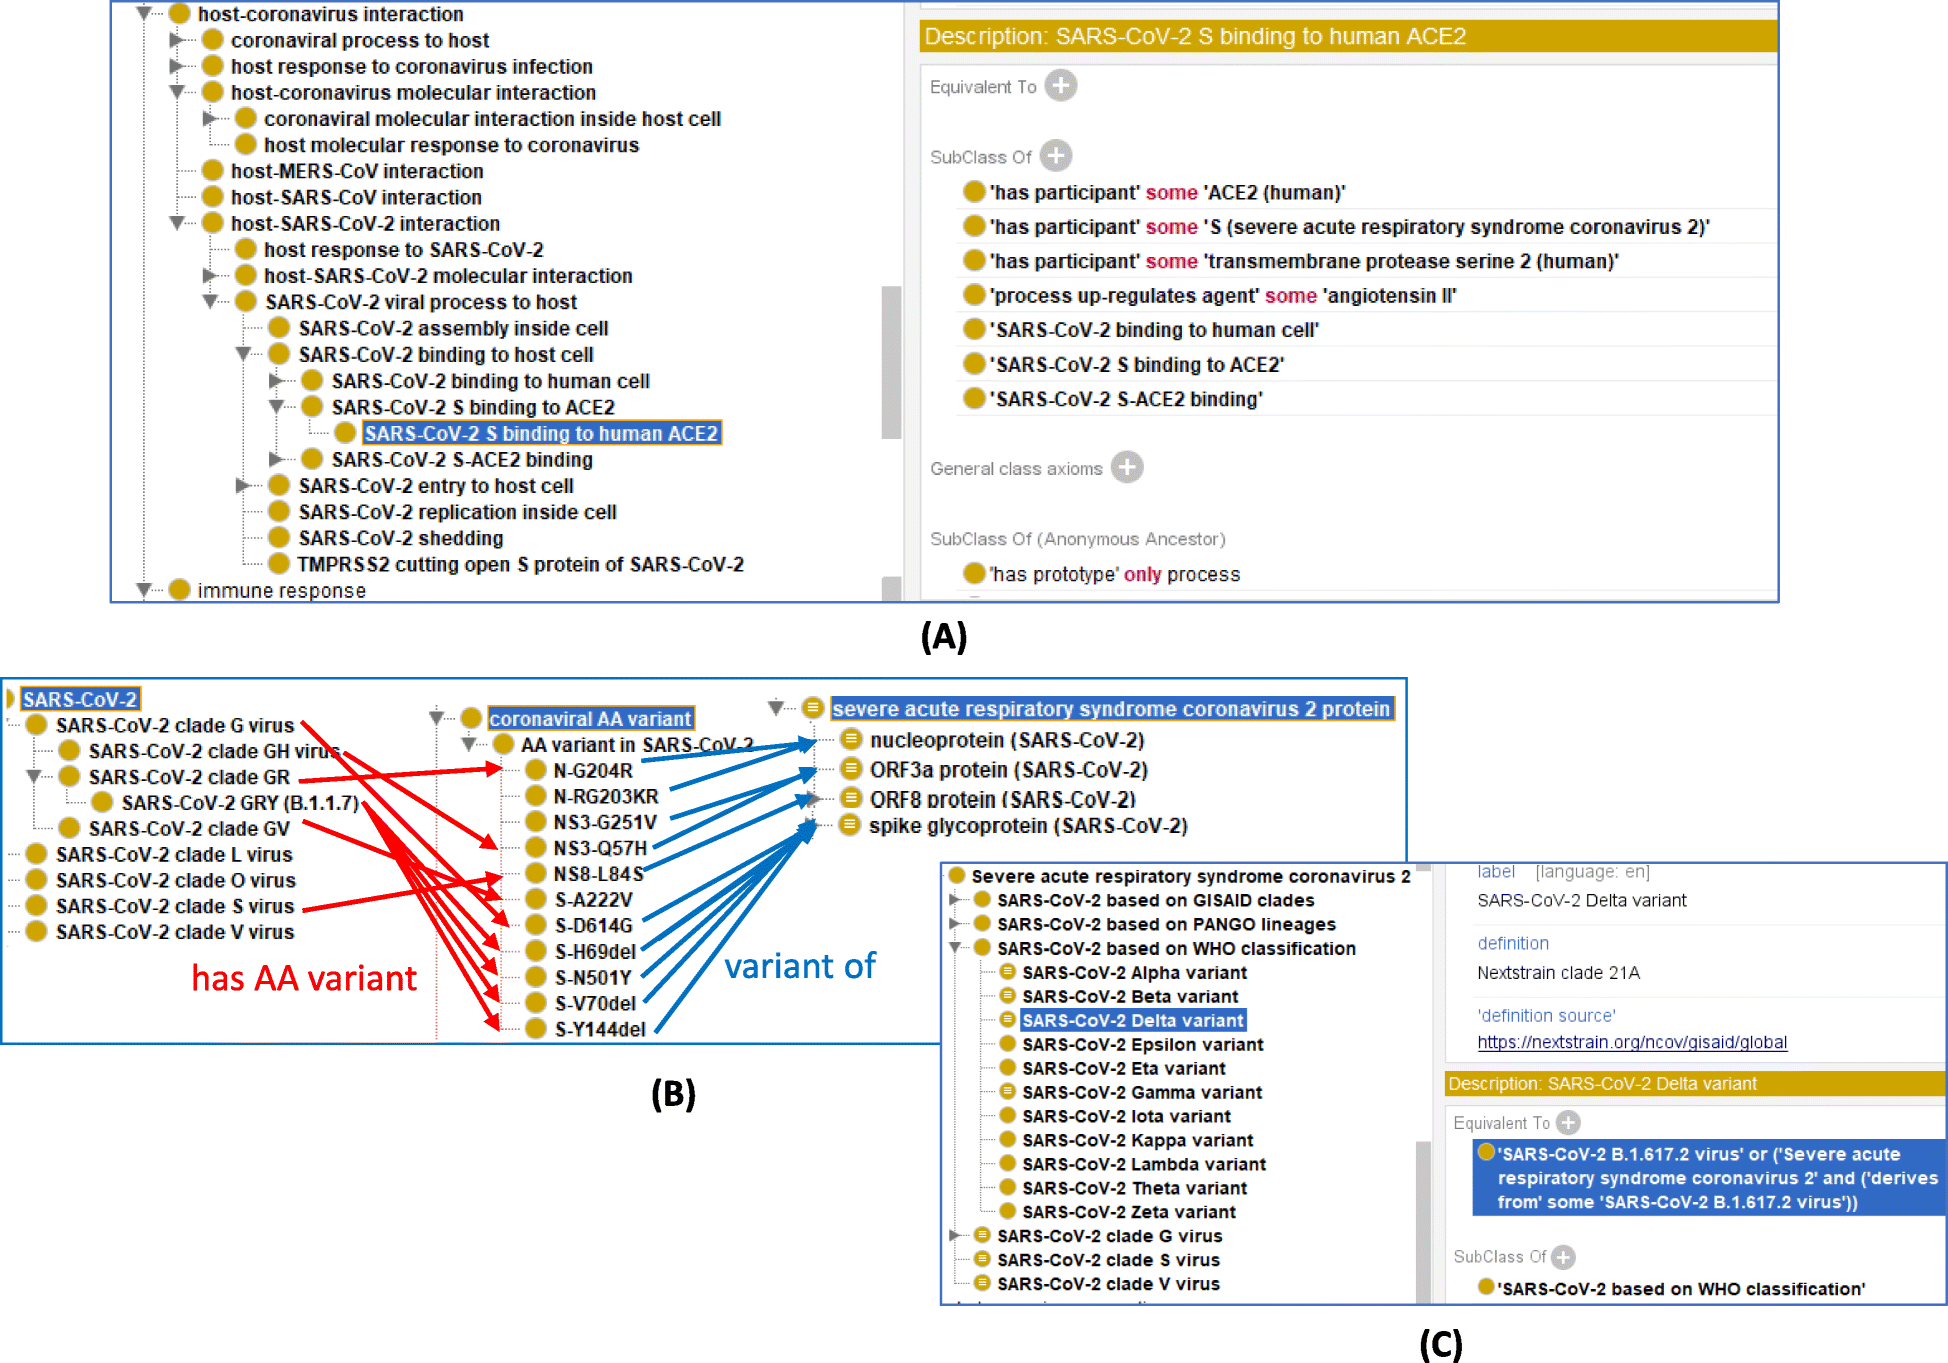Viewport: 1948px width, 1363px height.
Task: Click the Description: SARS-CoV-2 S binding header bar
Action: [1348, 37]
